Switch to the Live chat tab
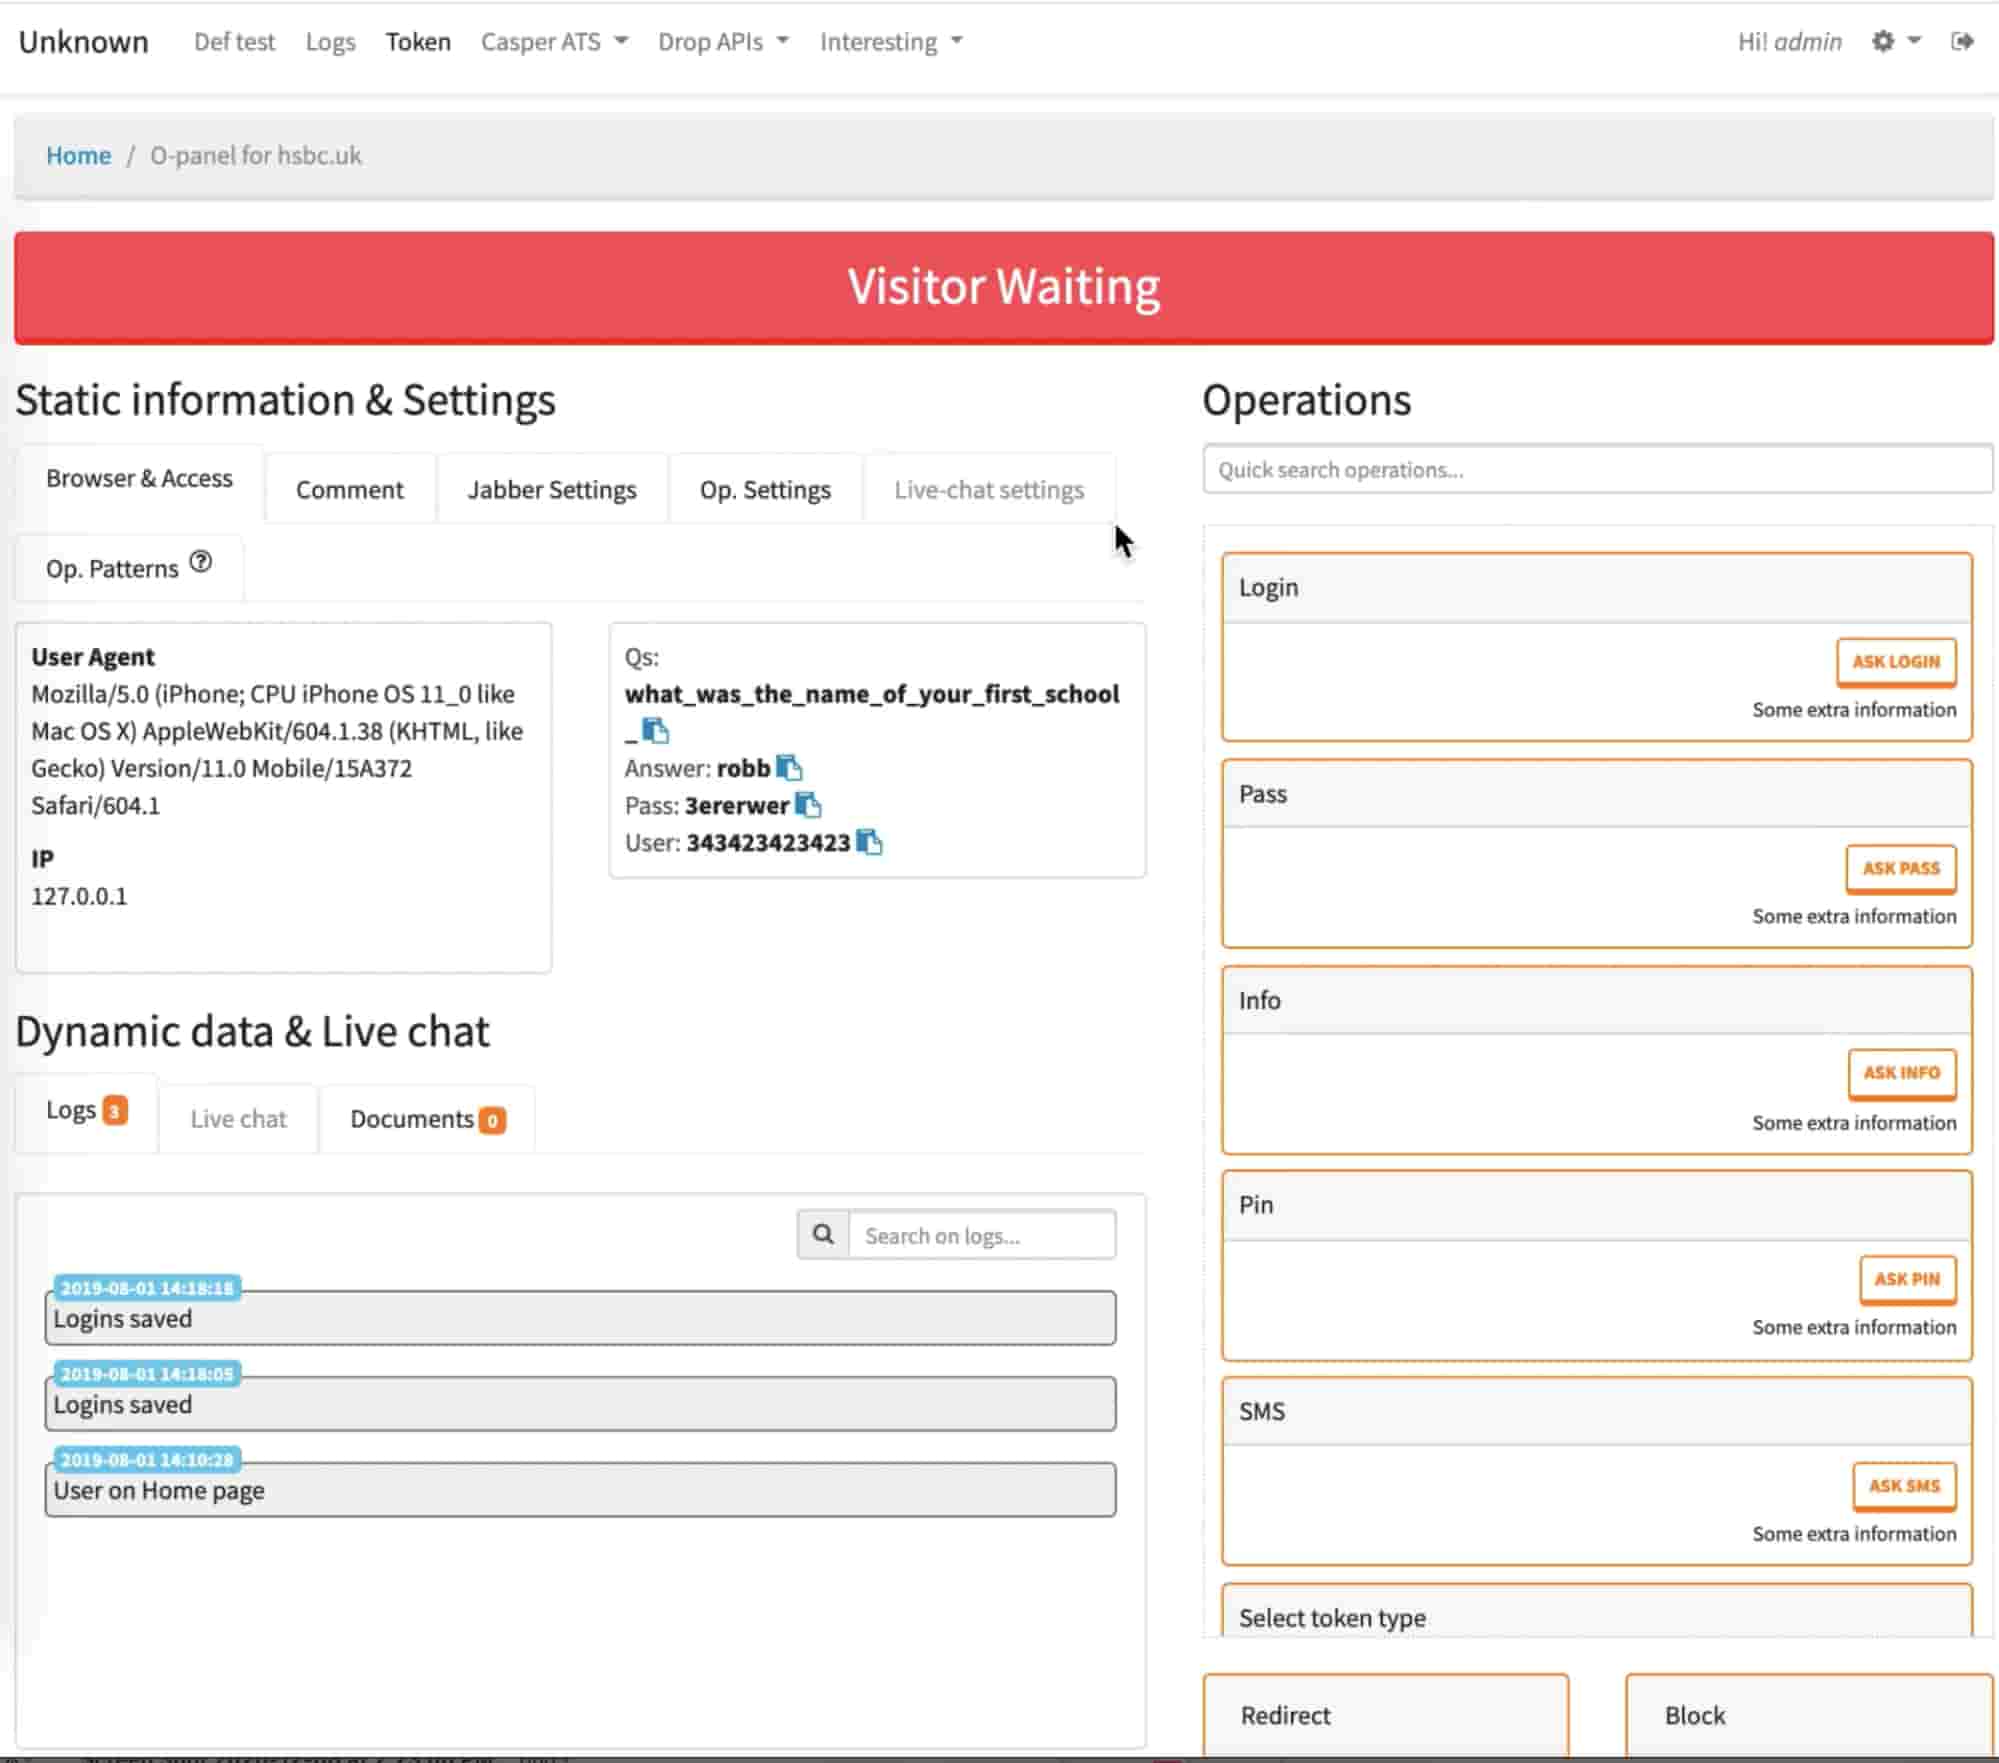 coord(237,1118)
